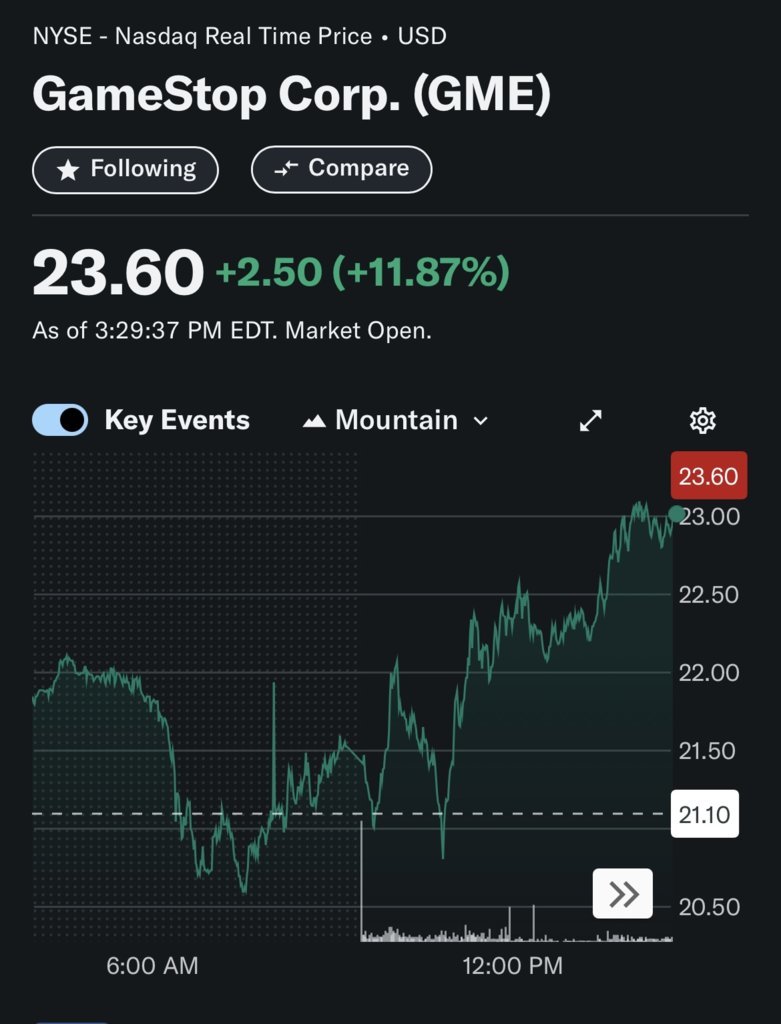Click the 'As of 3:29:37 PM EDT' text
This screenshot has width=781, height=1024.
click(x=155, y=330)
